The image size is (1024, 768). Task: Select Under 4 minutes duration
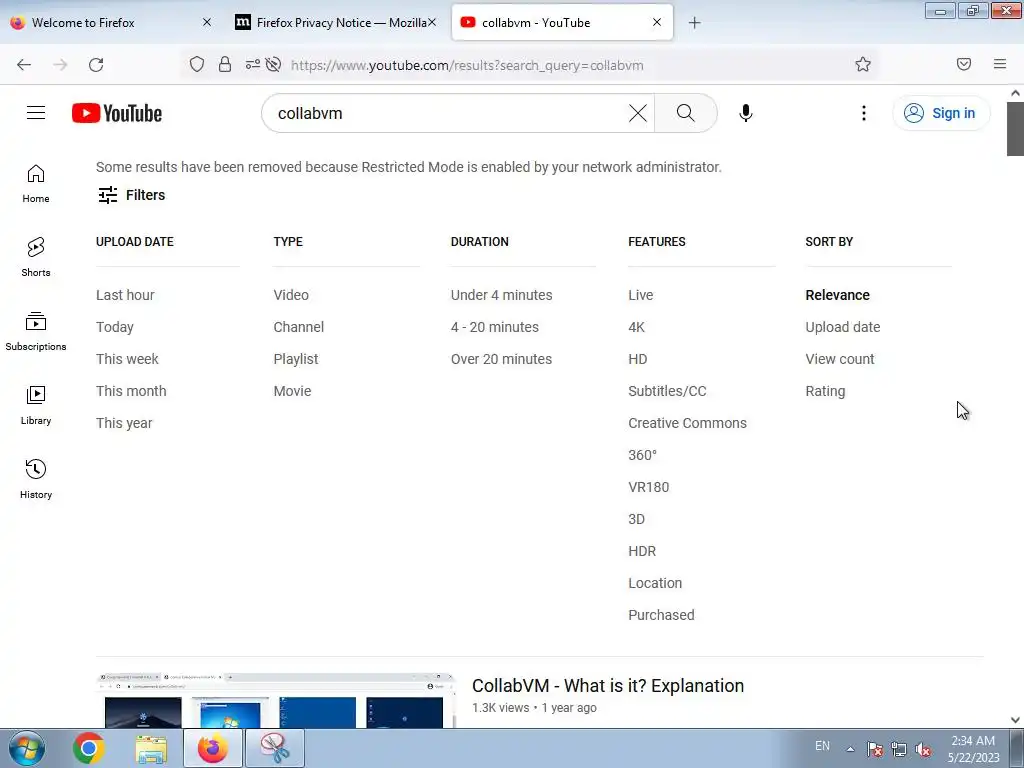tap(502, 295)
